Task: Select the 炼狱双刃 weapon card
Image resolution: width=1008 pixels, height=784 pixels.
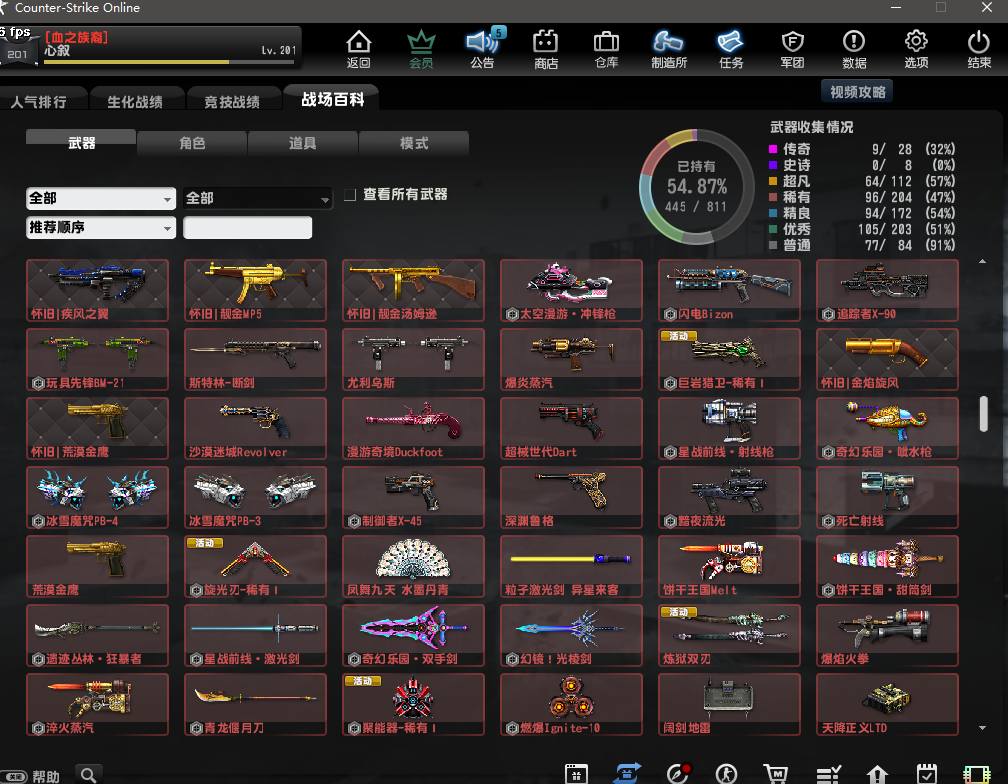Action: pos(730,636)
